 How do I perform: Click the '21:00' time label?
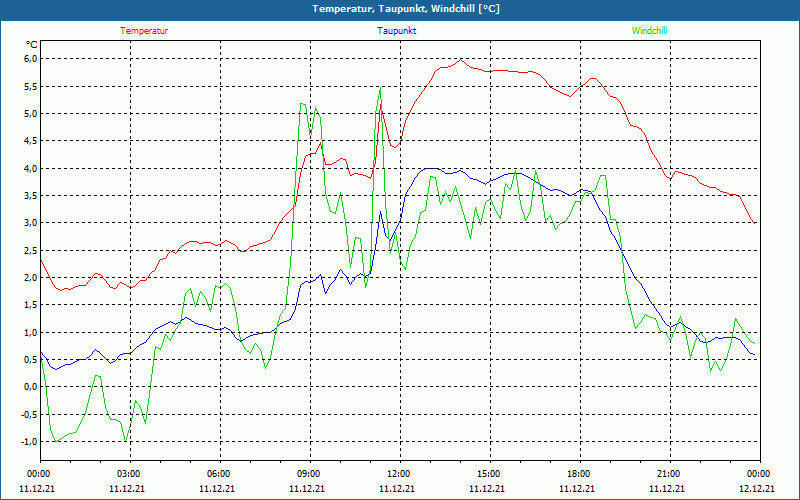(670, 474)
